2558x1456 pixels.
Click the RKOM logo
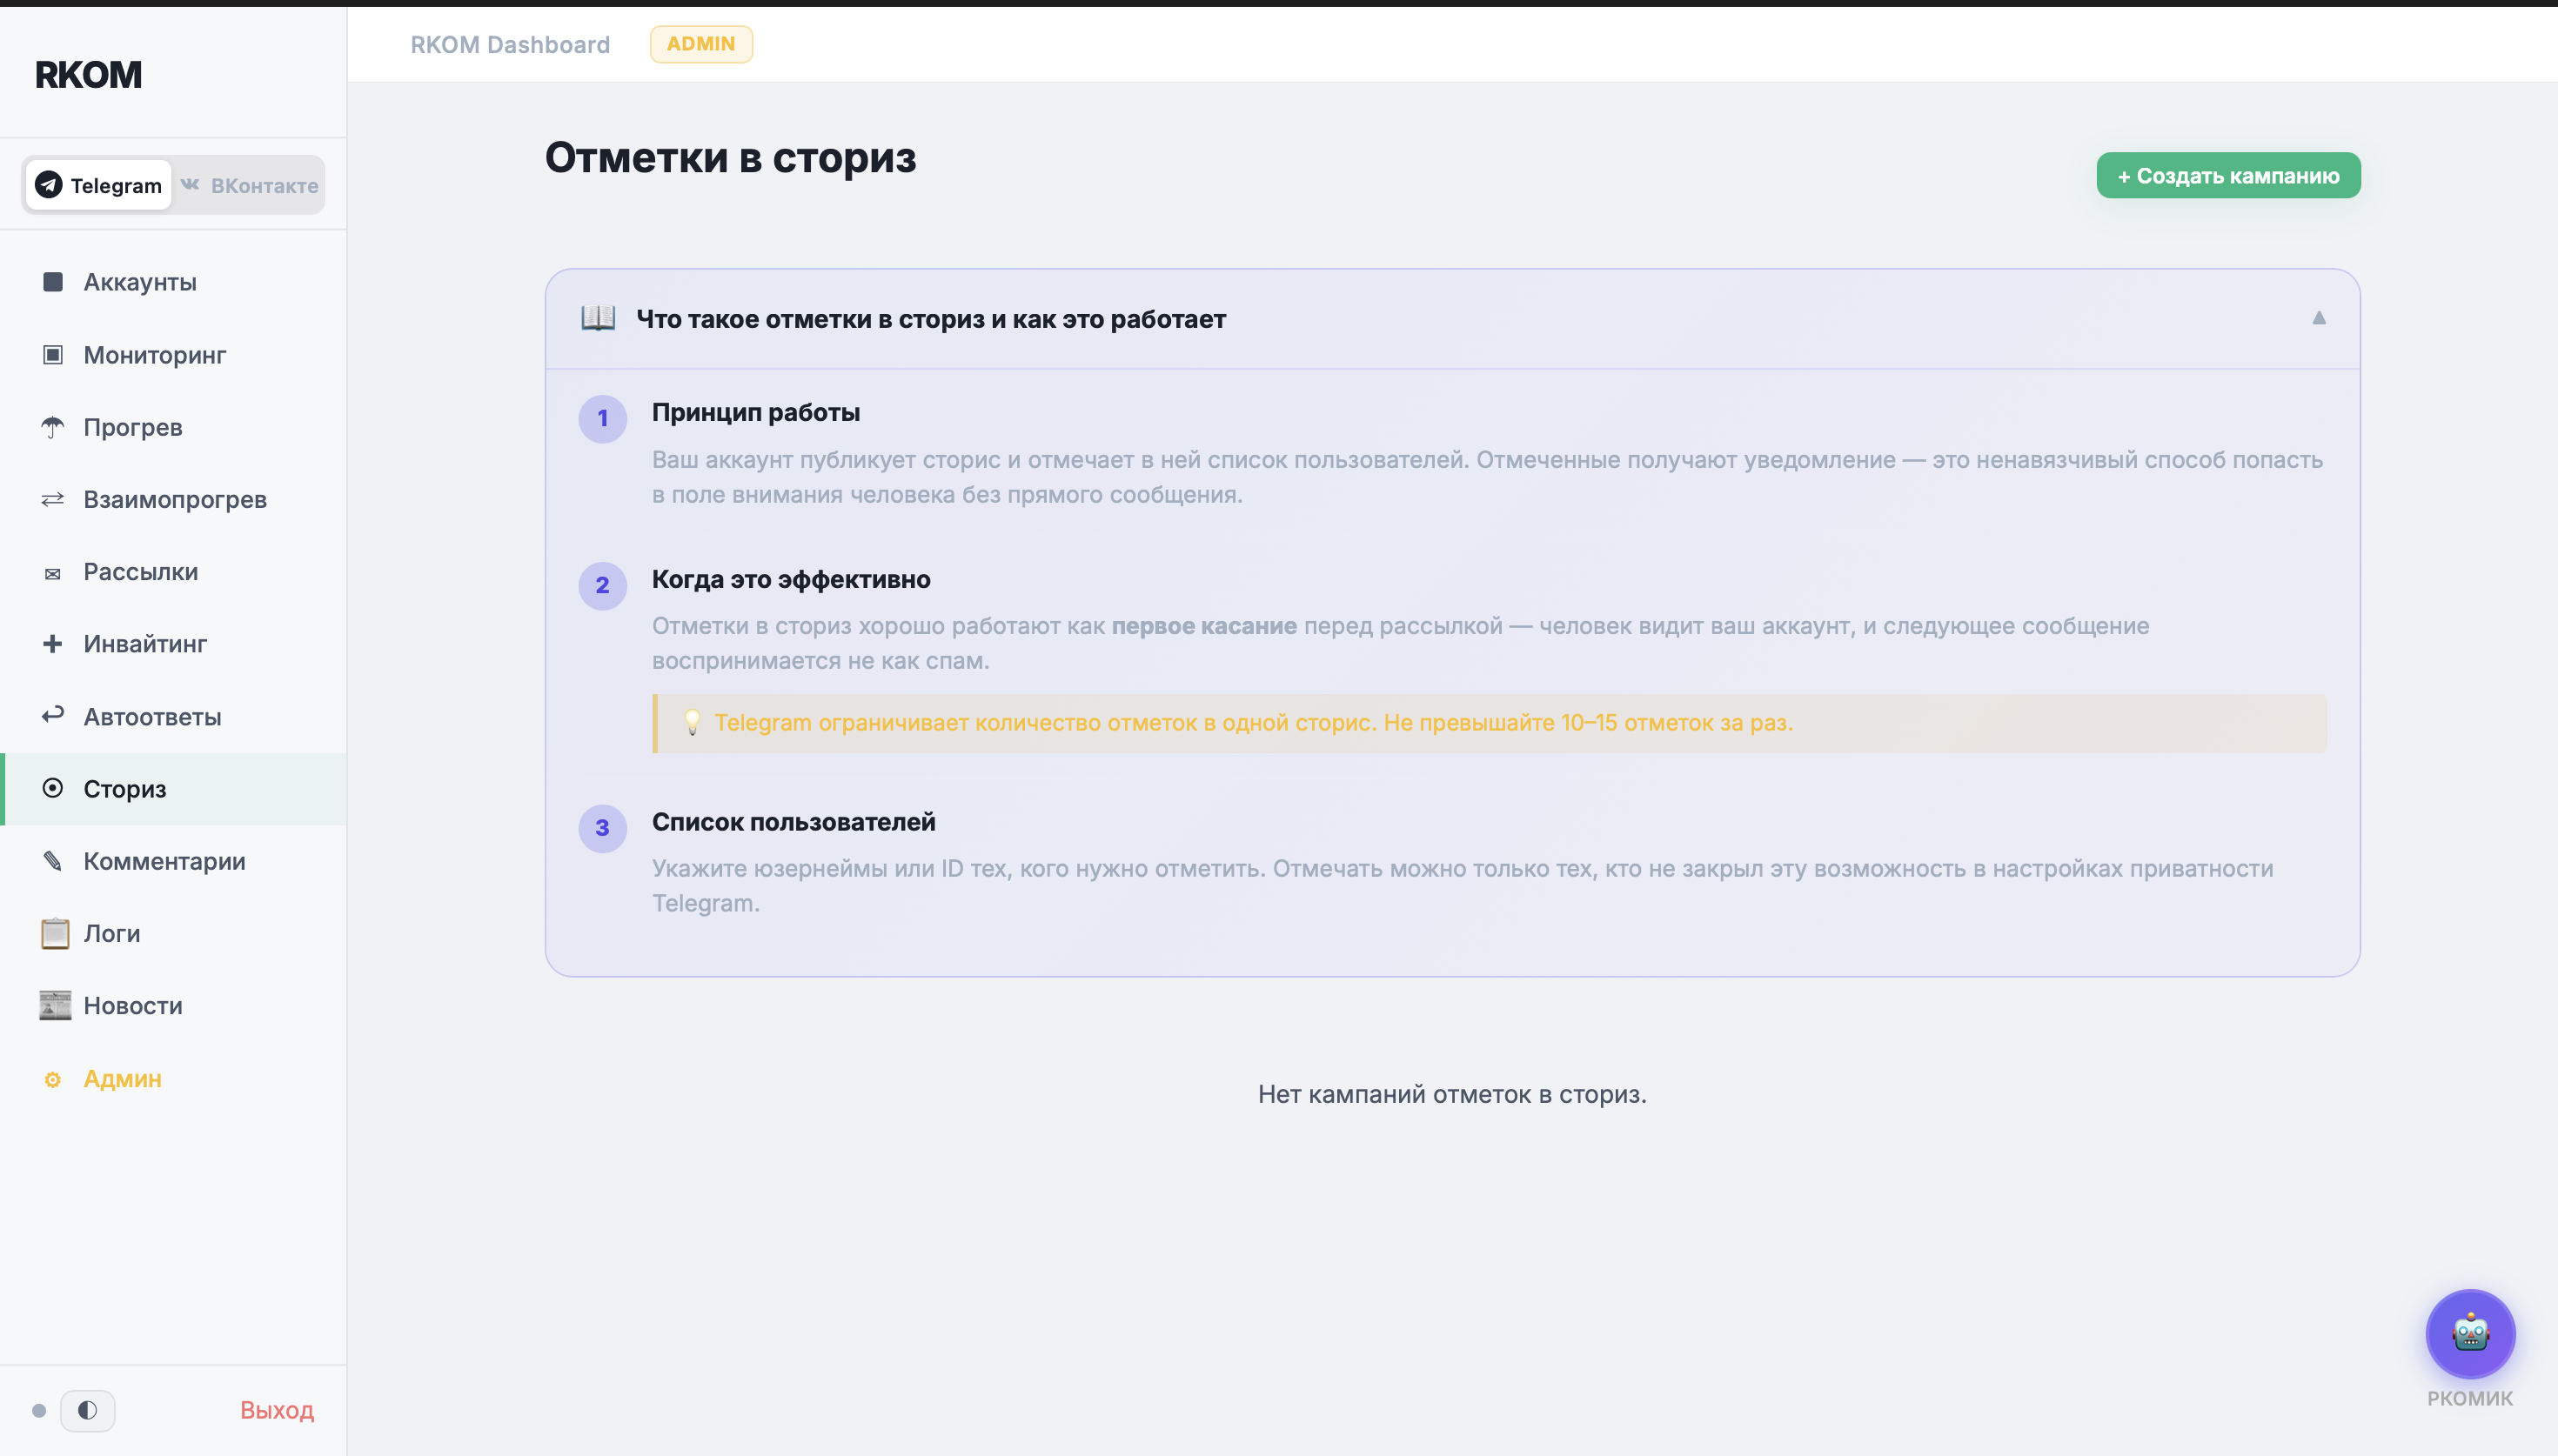click(x=88, y=75)
